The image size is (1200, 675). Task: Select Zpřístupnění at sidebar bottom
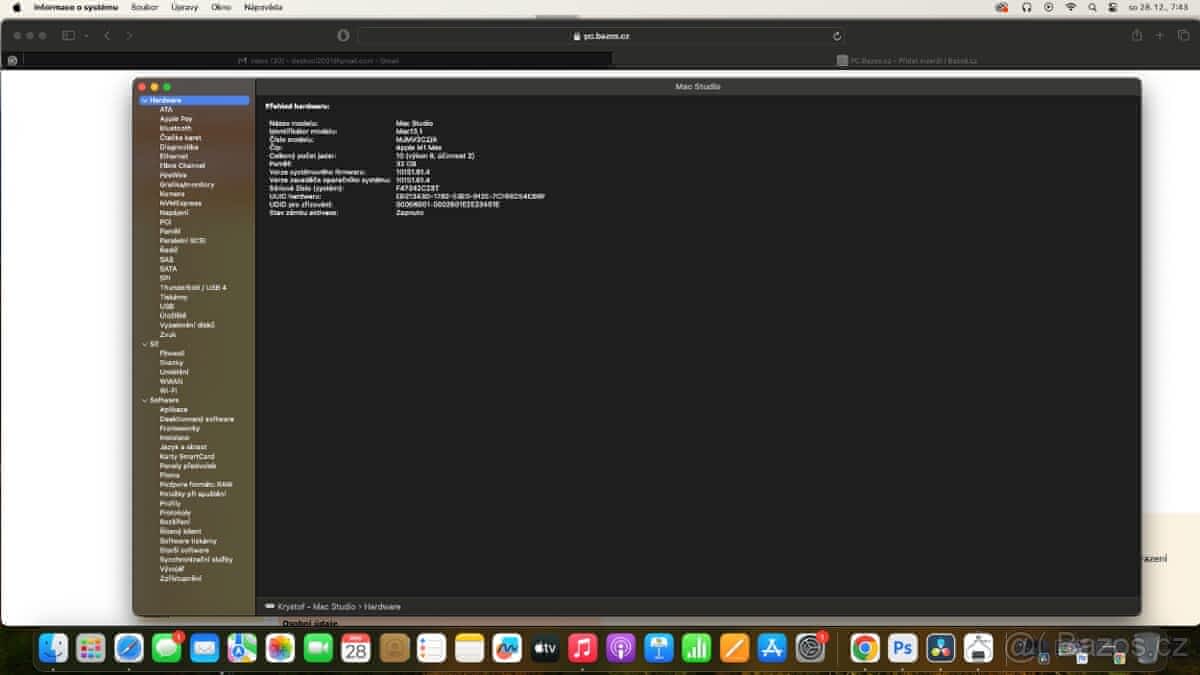click(x=181, y=578)
